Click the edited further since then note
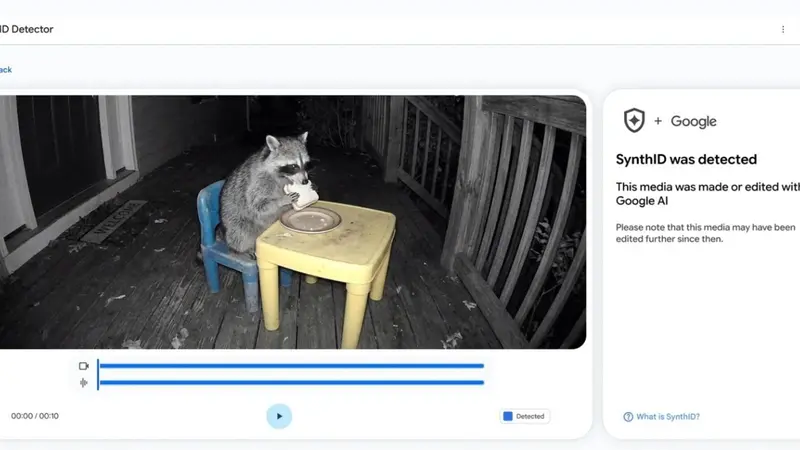The image size is (800, 450). (x=705, y=233)
